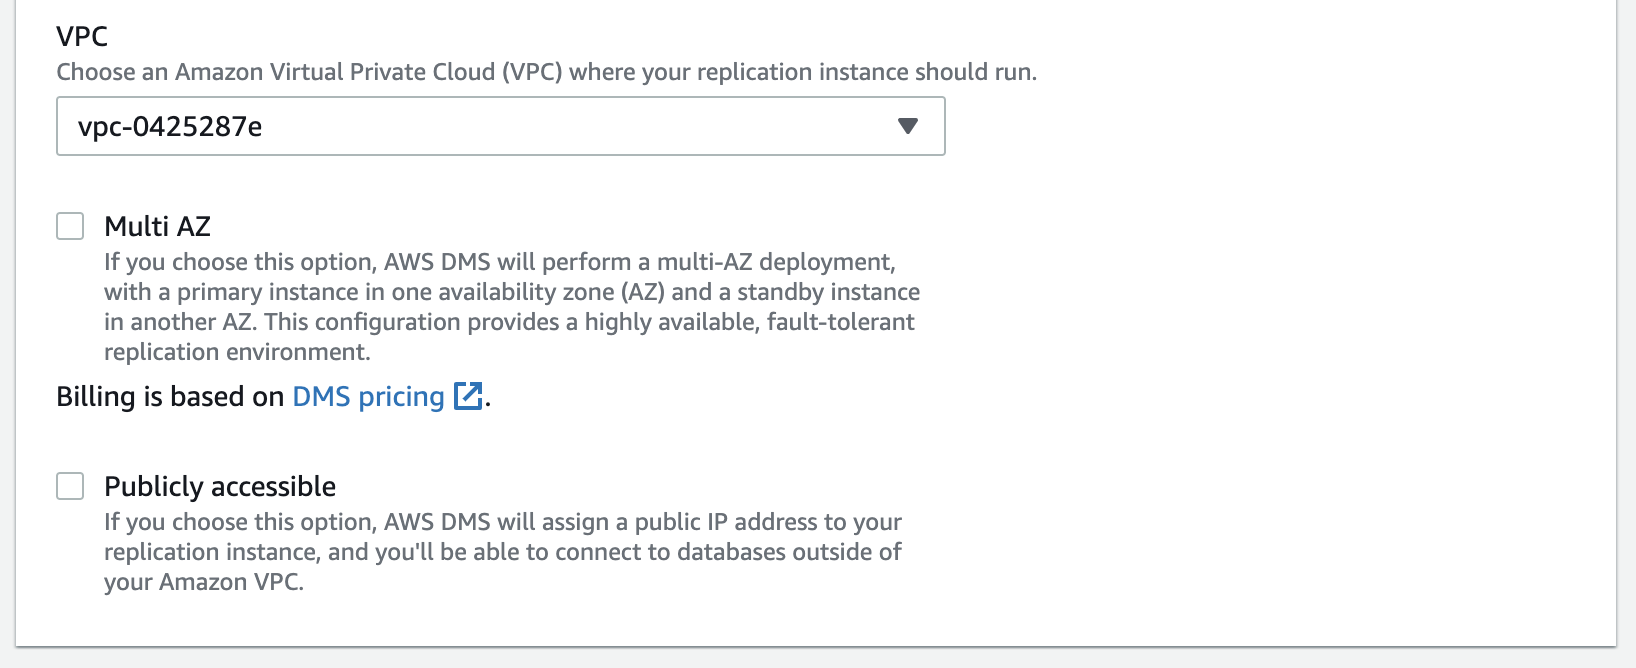This screenshot has width=1636, height=668.
Task: Check the Publicly accessible option
Action: pyautogui.click(x=70, y=486)
